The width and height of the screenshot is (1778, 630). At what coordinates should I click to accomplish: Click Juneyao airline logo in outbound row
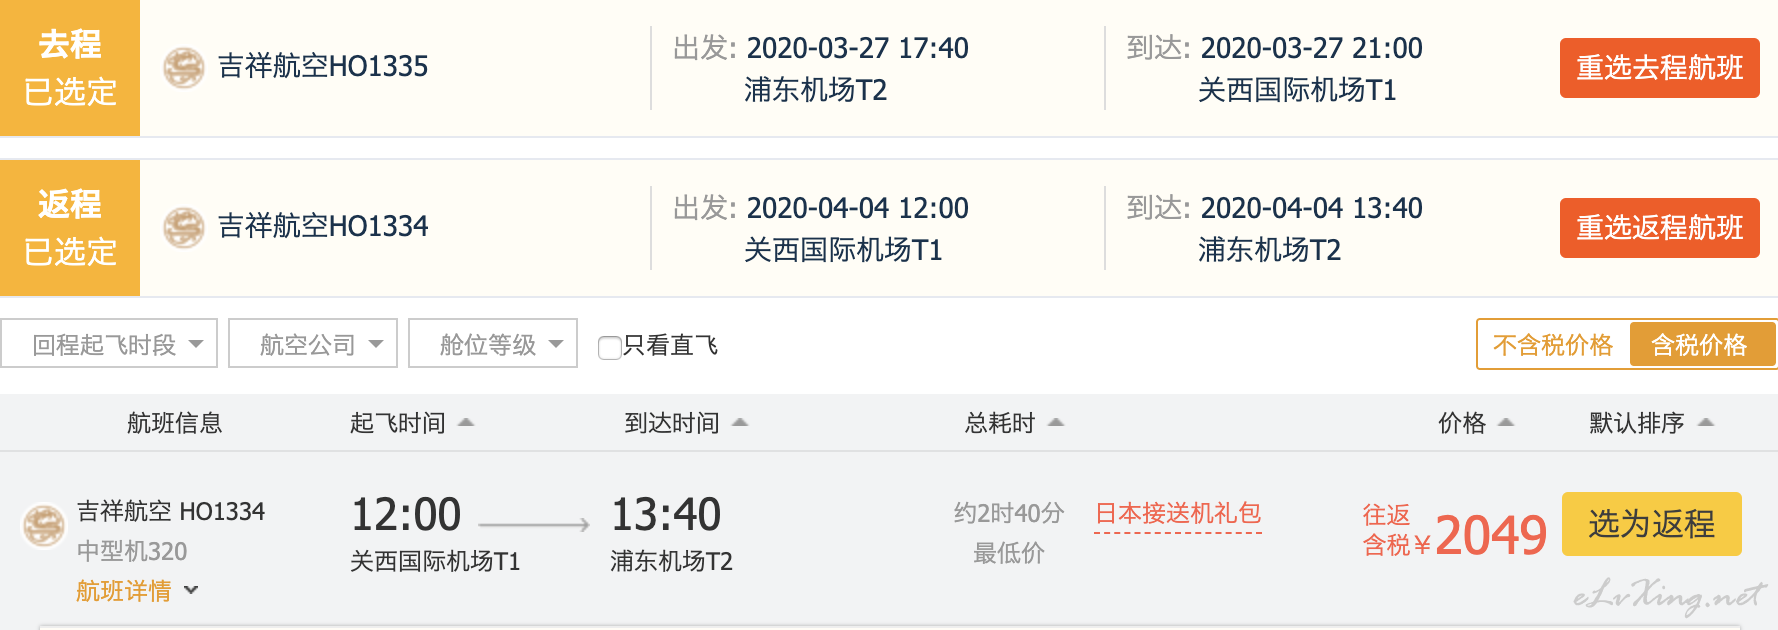coord(184,68)
